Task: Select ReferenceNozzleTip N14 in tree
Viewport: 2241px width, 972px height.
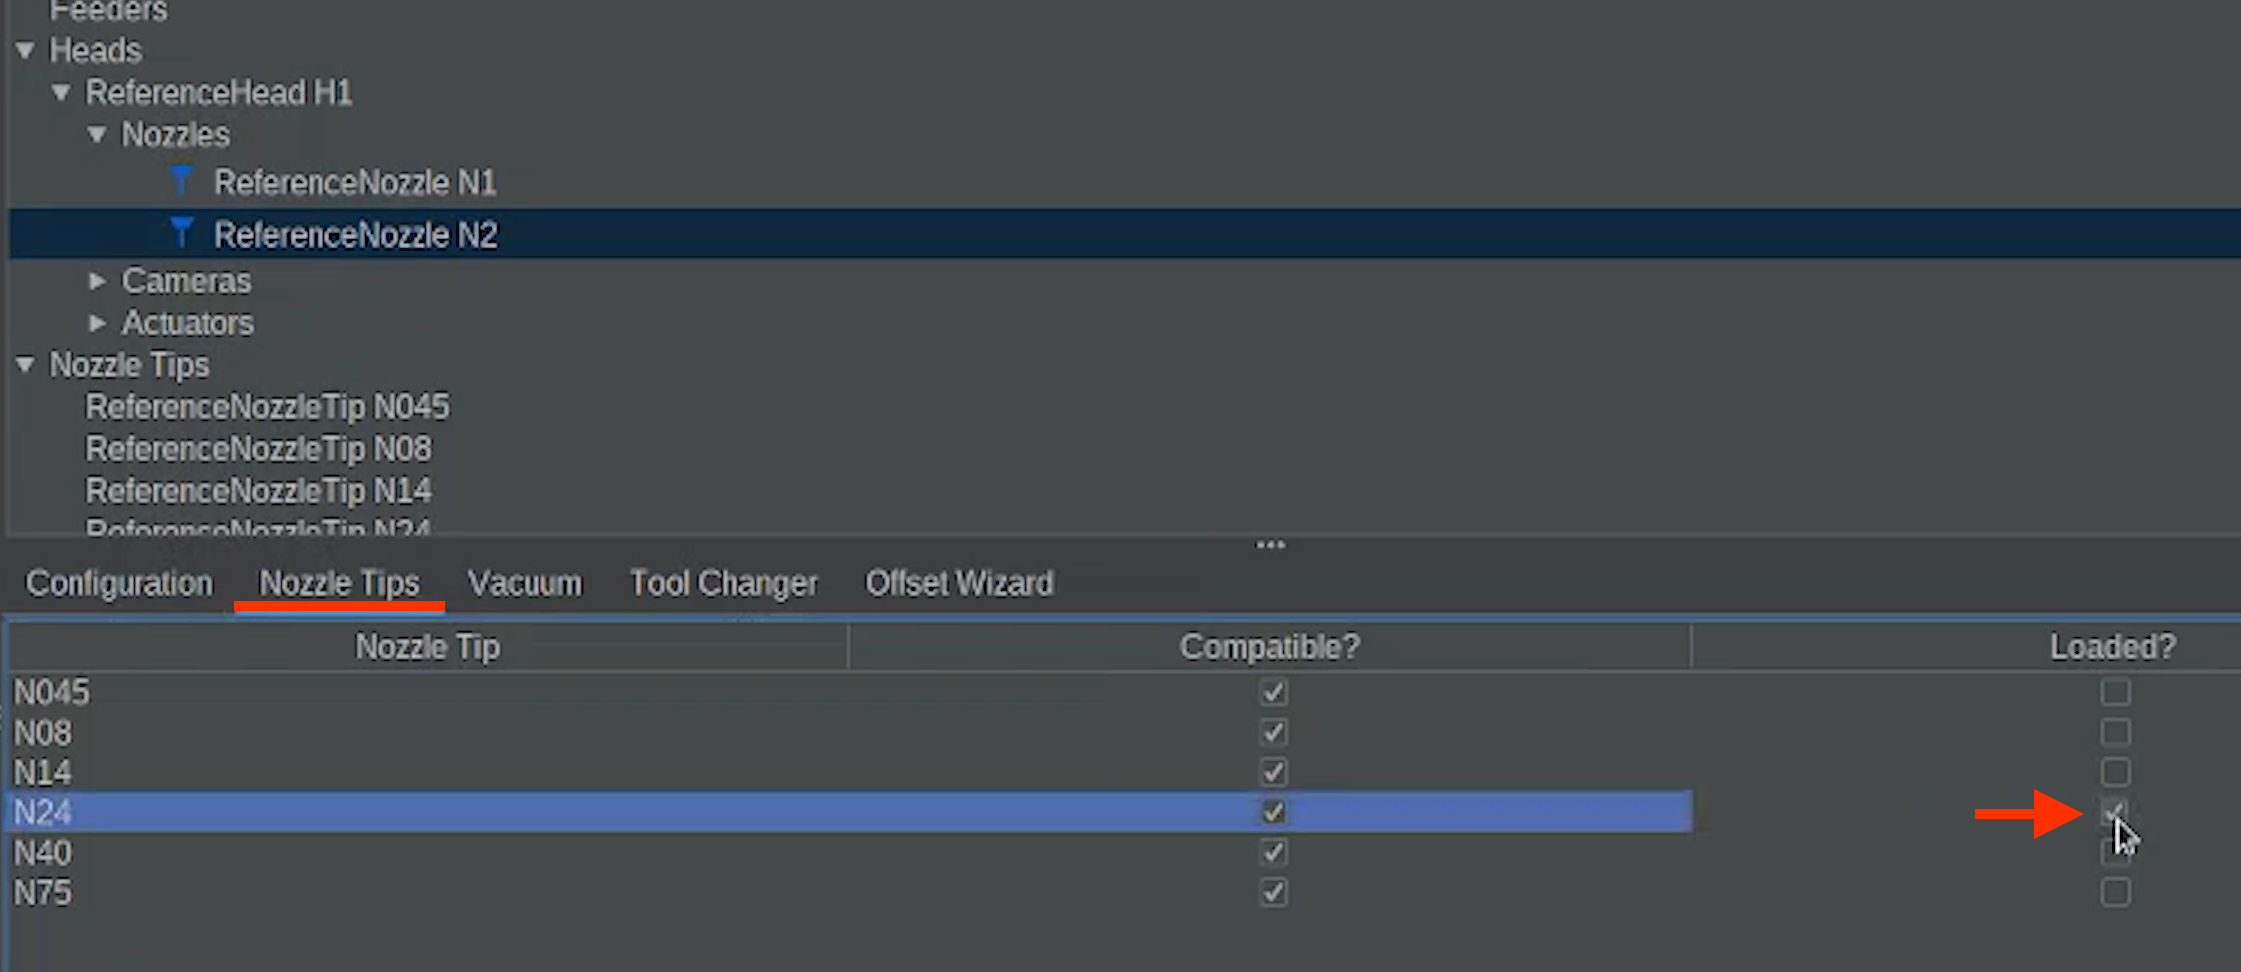Action: coord(258,491)
